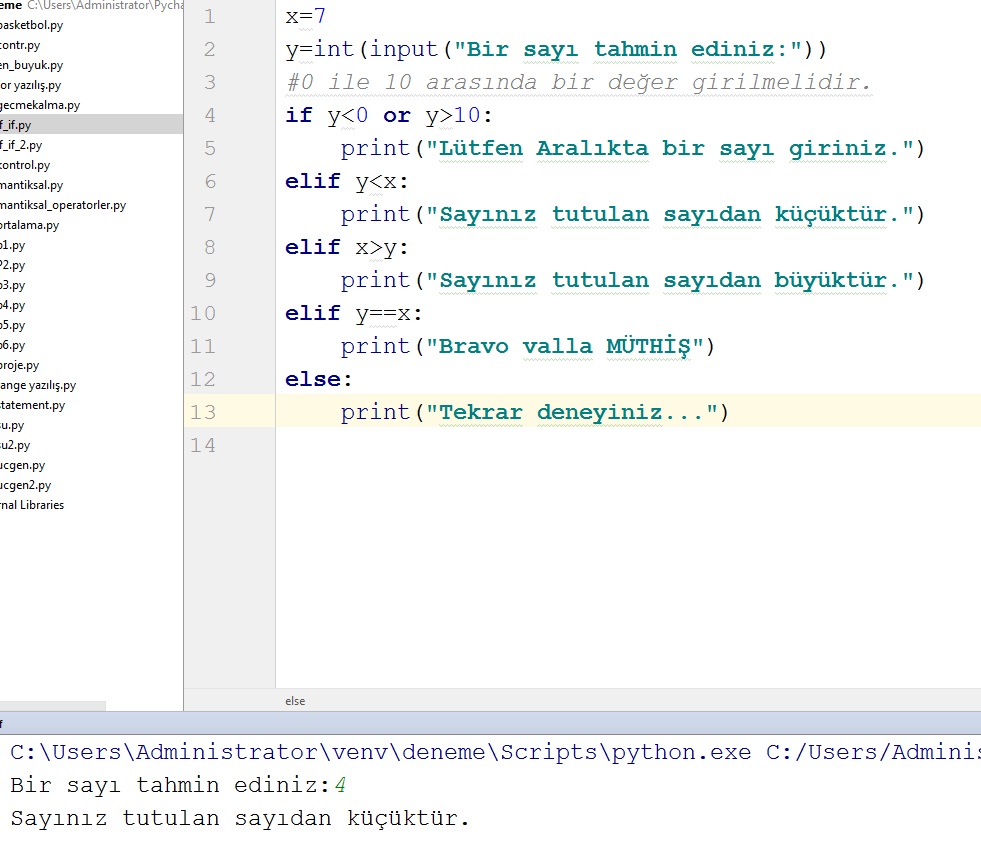The width and height of the screenshot is (981, 851).
Task: Open su.py file
Action: 12,426
